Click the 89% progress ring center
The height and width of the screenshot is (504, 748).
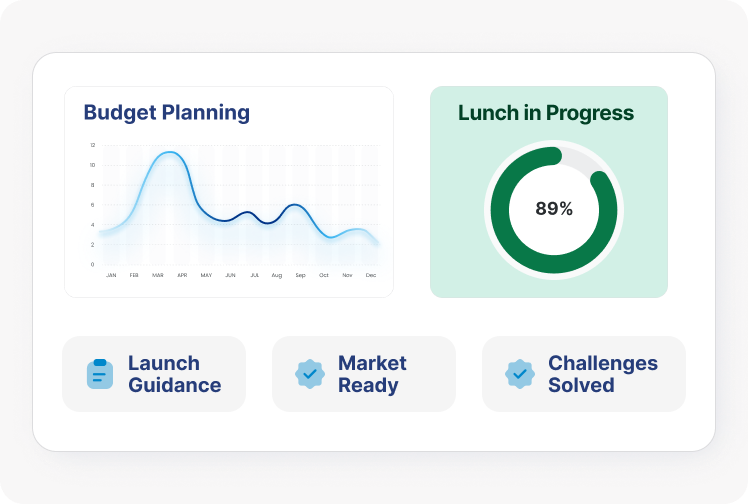[x=554, y=209]
